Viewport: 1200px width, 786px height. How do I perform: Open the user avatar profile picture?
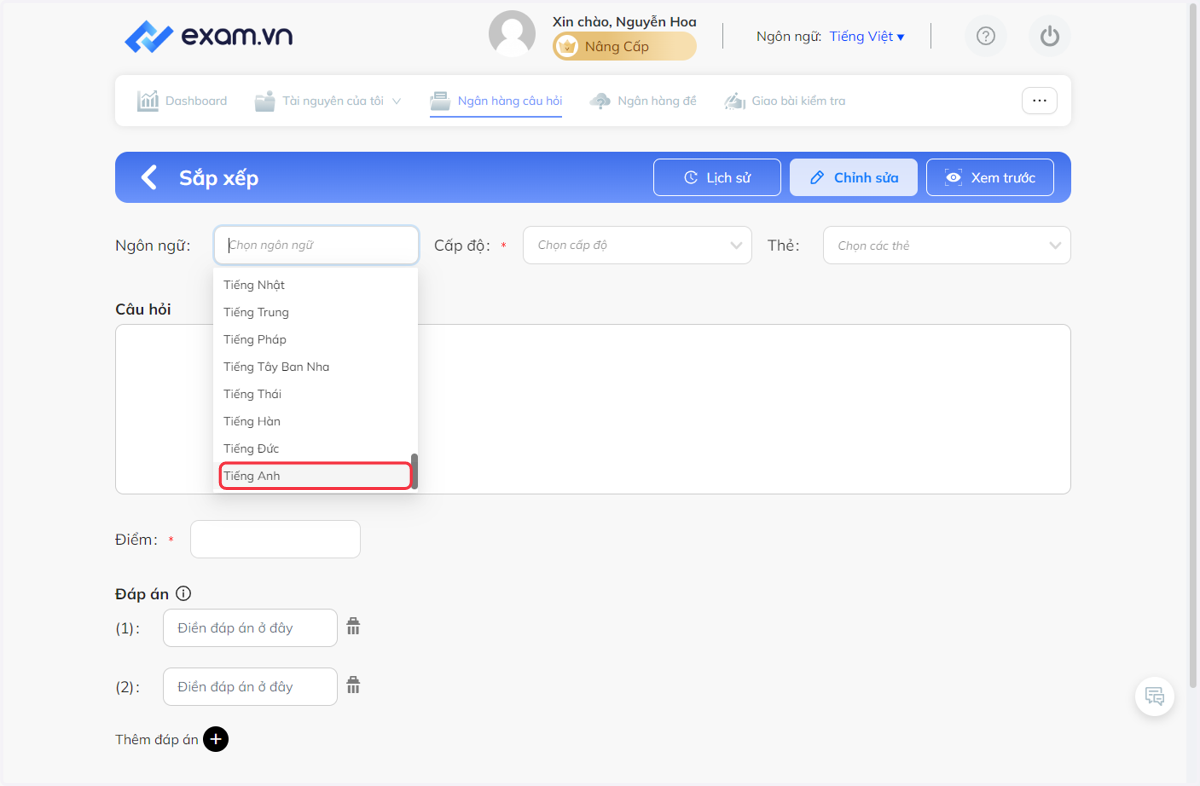[512, 34]
